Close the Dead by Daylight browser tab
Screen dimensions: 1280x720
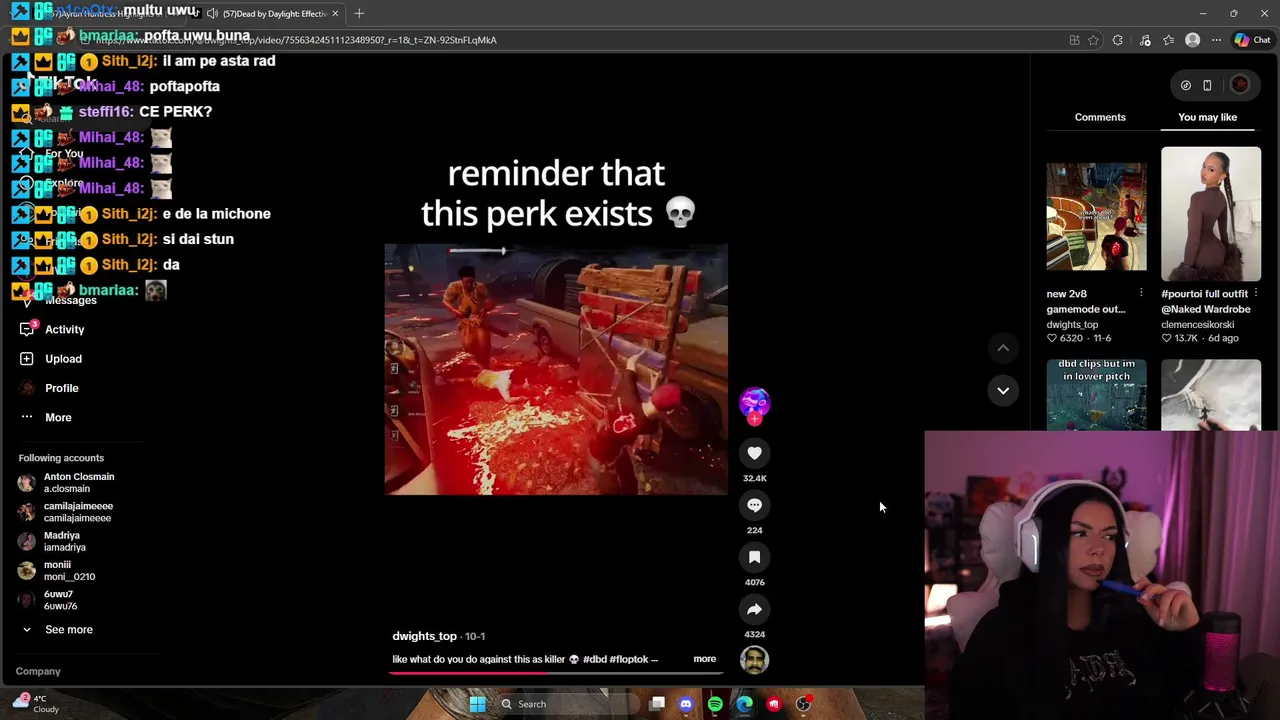point(335,13)
